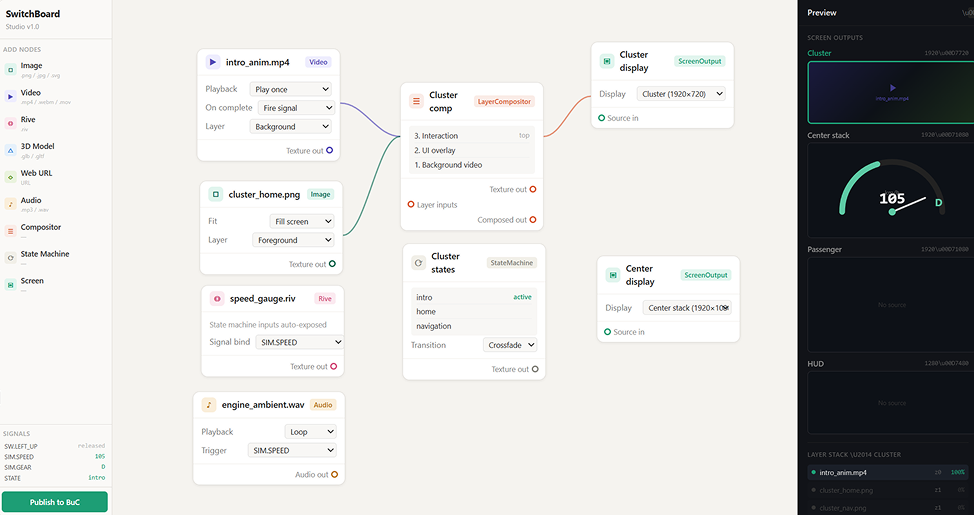This screenshot has width=974, height=515.
Task: Open the Display dropdown on Cluster display
Action: 681,94
